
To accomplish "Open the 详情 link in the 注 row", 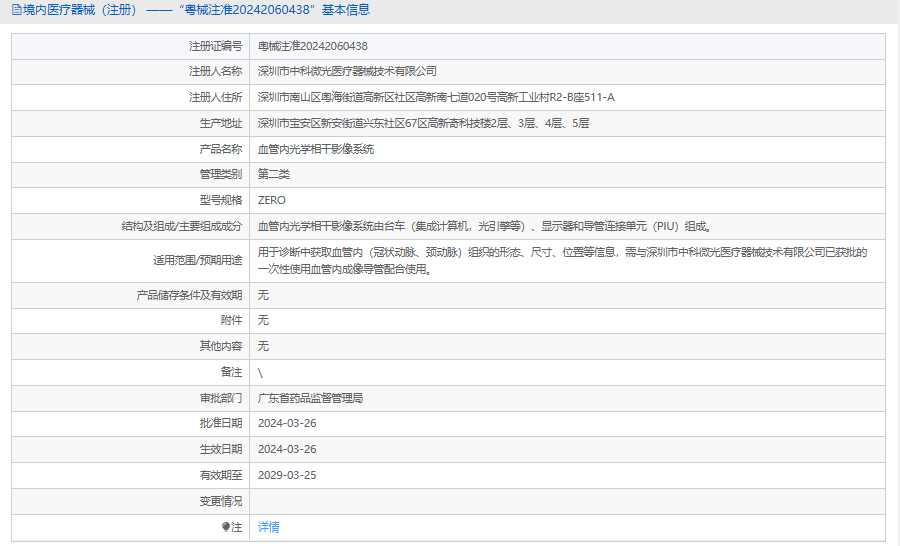I will tap(268, 527).
